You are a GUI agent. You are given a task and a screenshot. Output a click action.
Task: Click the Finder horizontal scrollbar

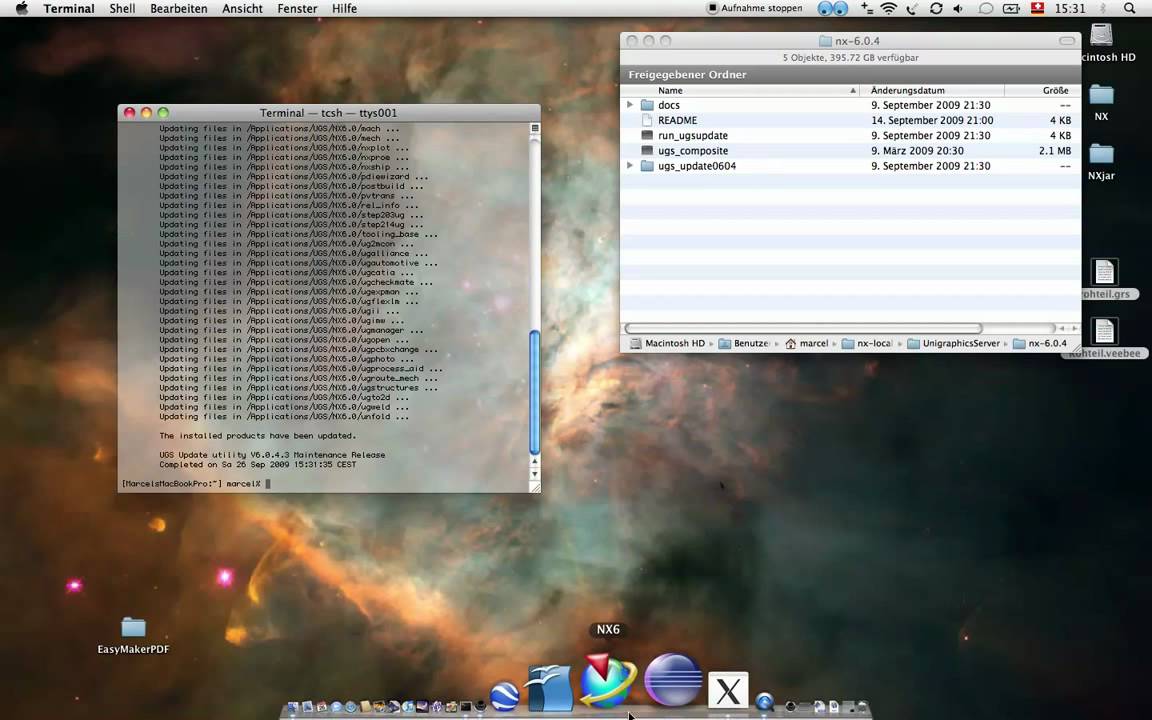pyautogui.click(x=803, y=328)
